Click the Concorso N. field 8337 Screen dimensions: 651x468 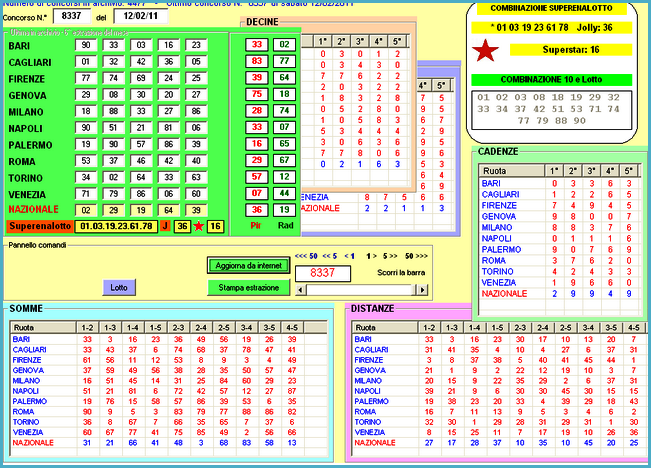pyautogui.click(x=72, y=16)
